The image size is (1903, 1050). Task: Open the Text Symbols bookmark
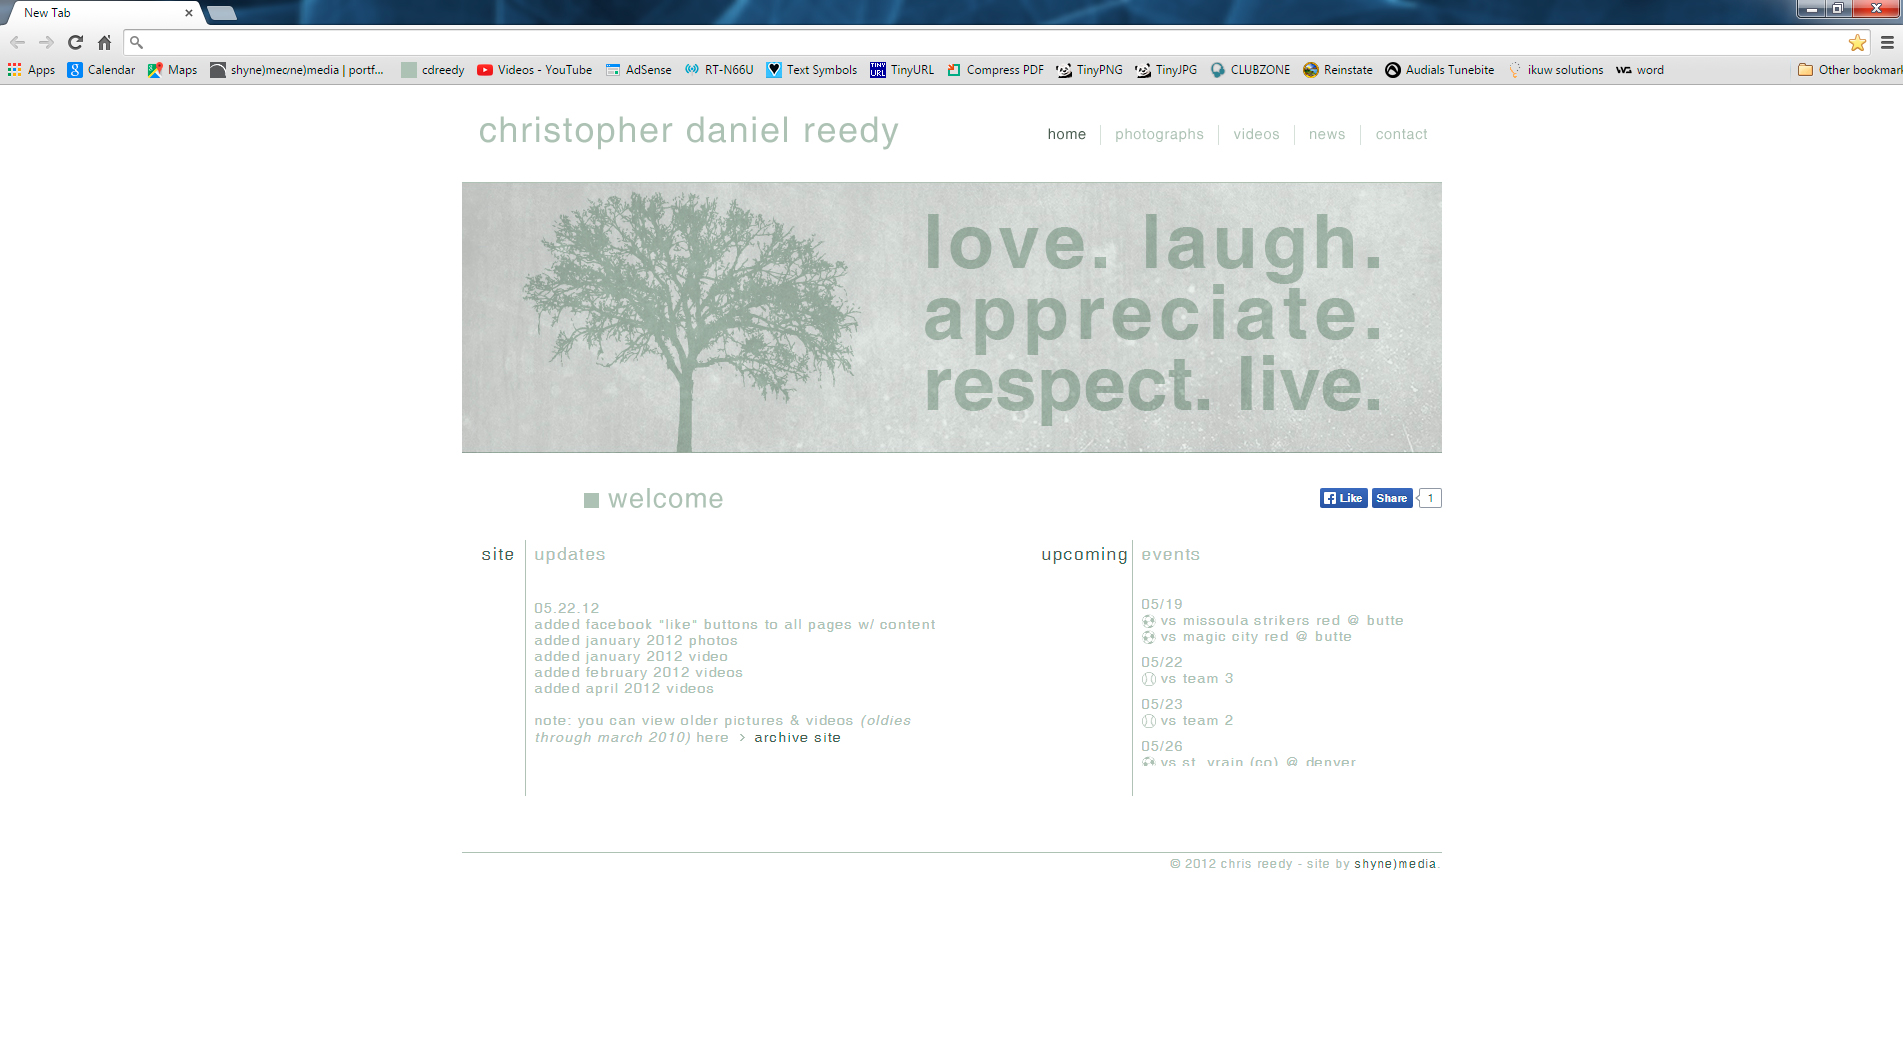pos(812,70)
